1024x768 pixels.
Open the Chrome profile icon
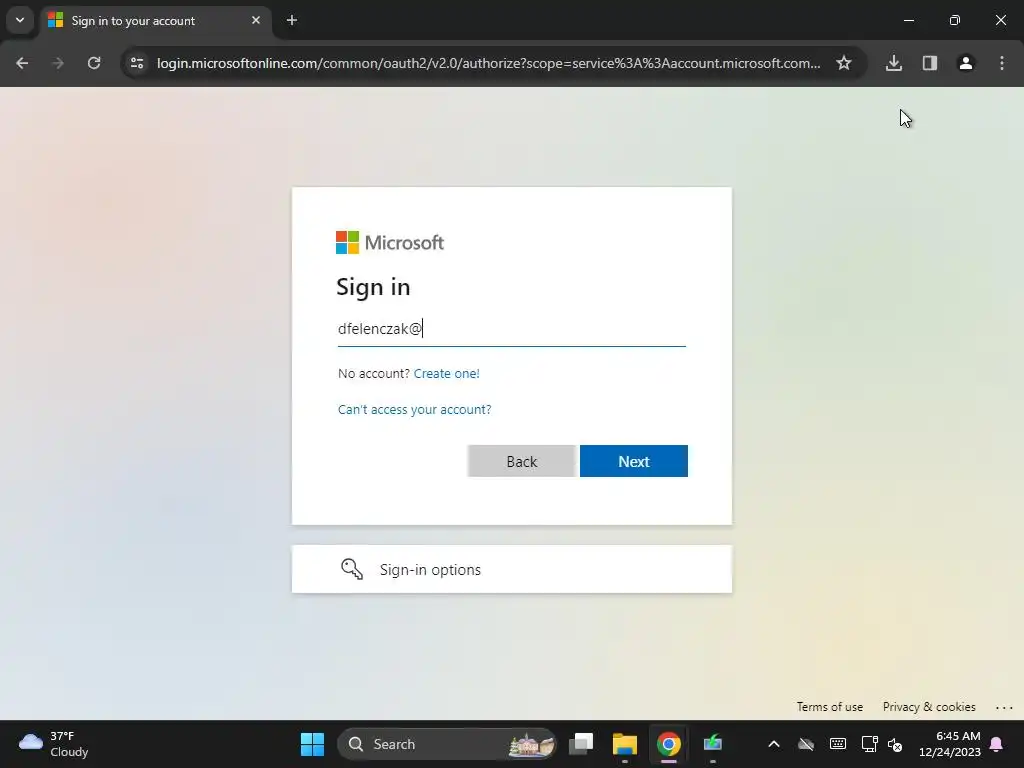coord(966,63)
